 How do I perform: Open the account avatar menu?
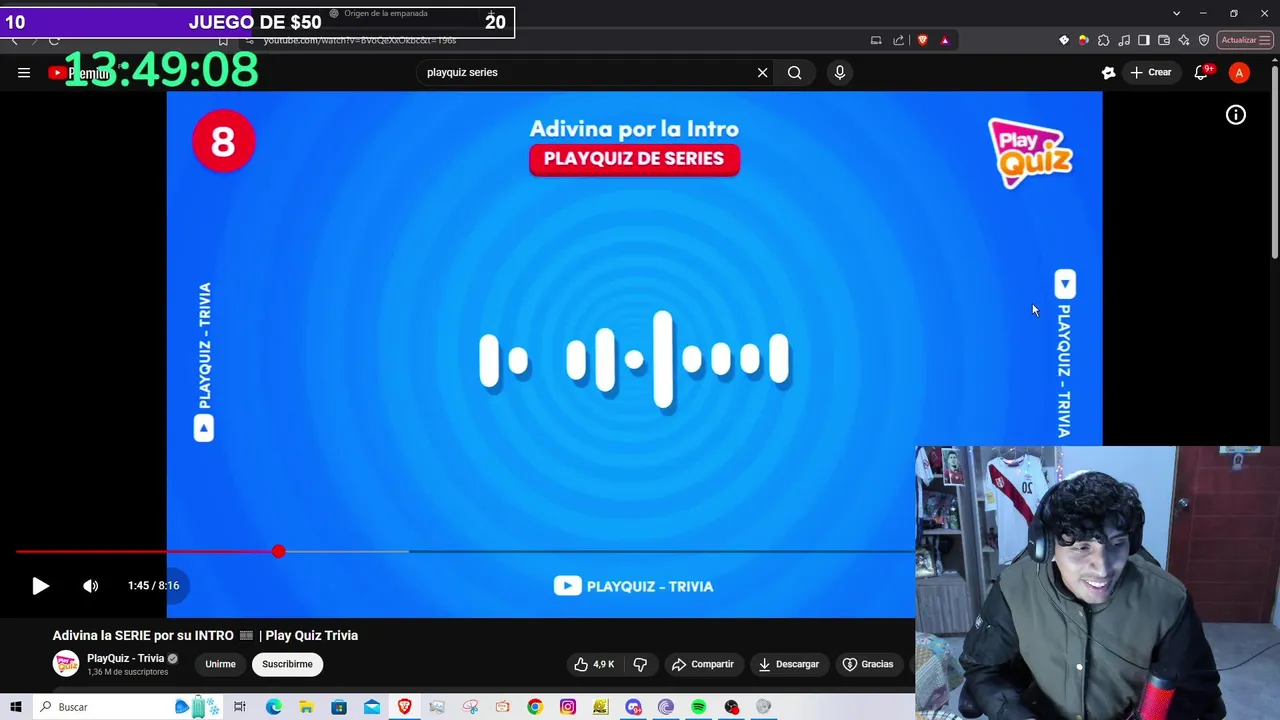pos(1239,72)
